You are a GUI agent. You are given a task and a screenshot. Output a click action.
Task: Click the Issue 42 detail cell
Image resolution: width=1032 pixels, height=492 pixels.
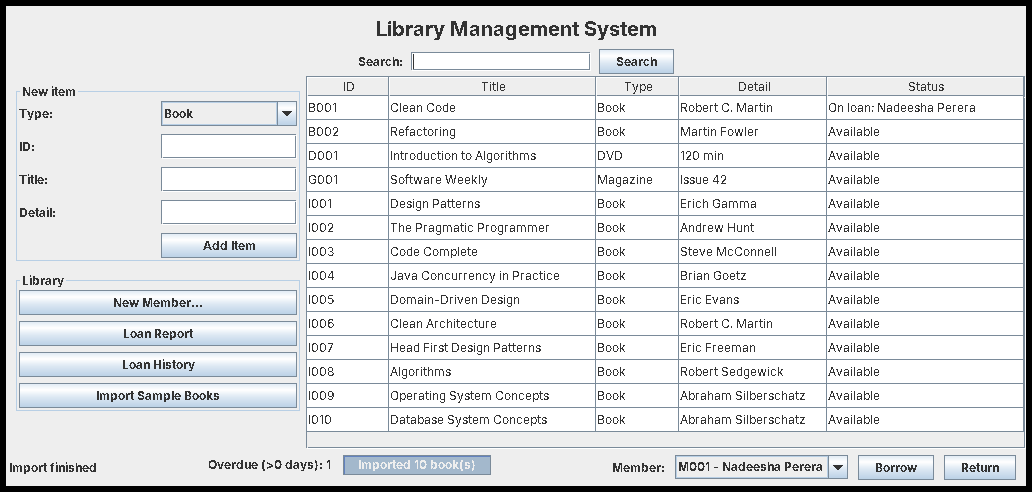(x=753, y=180)
